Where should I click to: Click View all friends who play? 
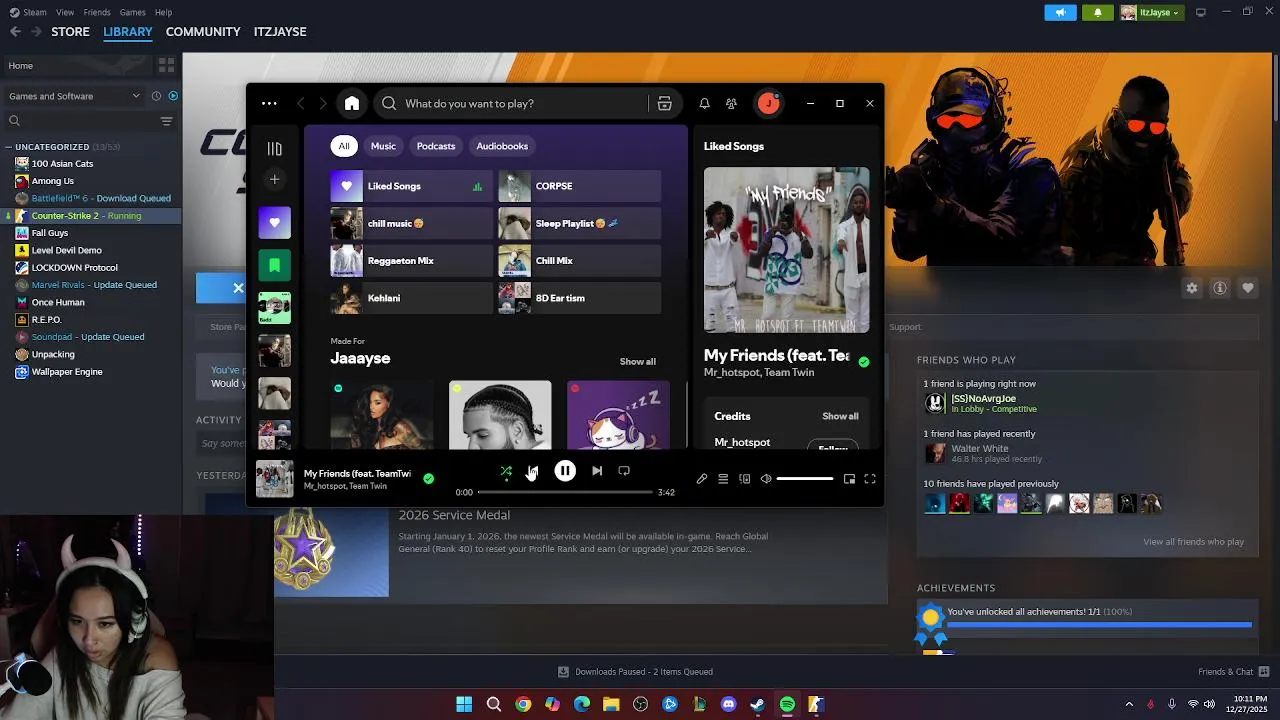[1193, 542]
